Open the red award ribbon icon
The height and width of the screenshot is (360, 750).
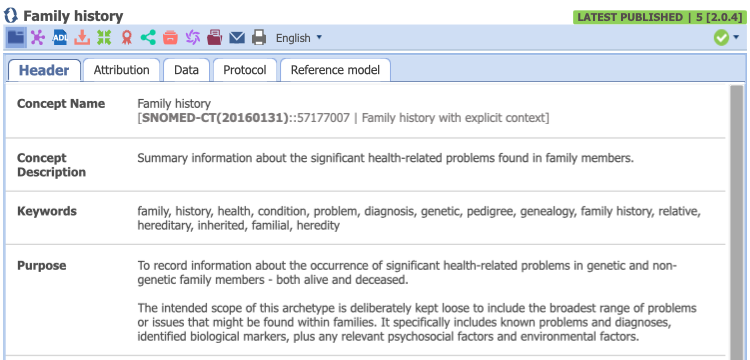[x=126, y=37]
